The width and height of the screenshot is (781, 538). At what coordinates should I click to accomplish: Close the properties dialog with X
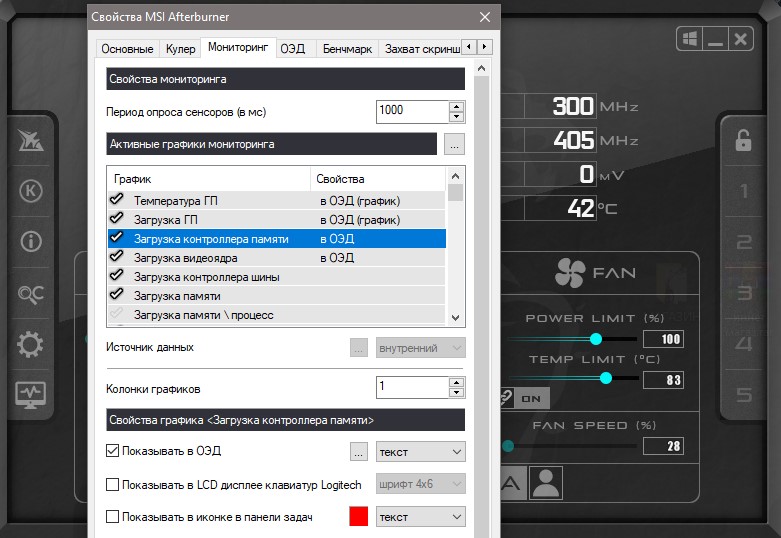[485, 17]
